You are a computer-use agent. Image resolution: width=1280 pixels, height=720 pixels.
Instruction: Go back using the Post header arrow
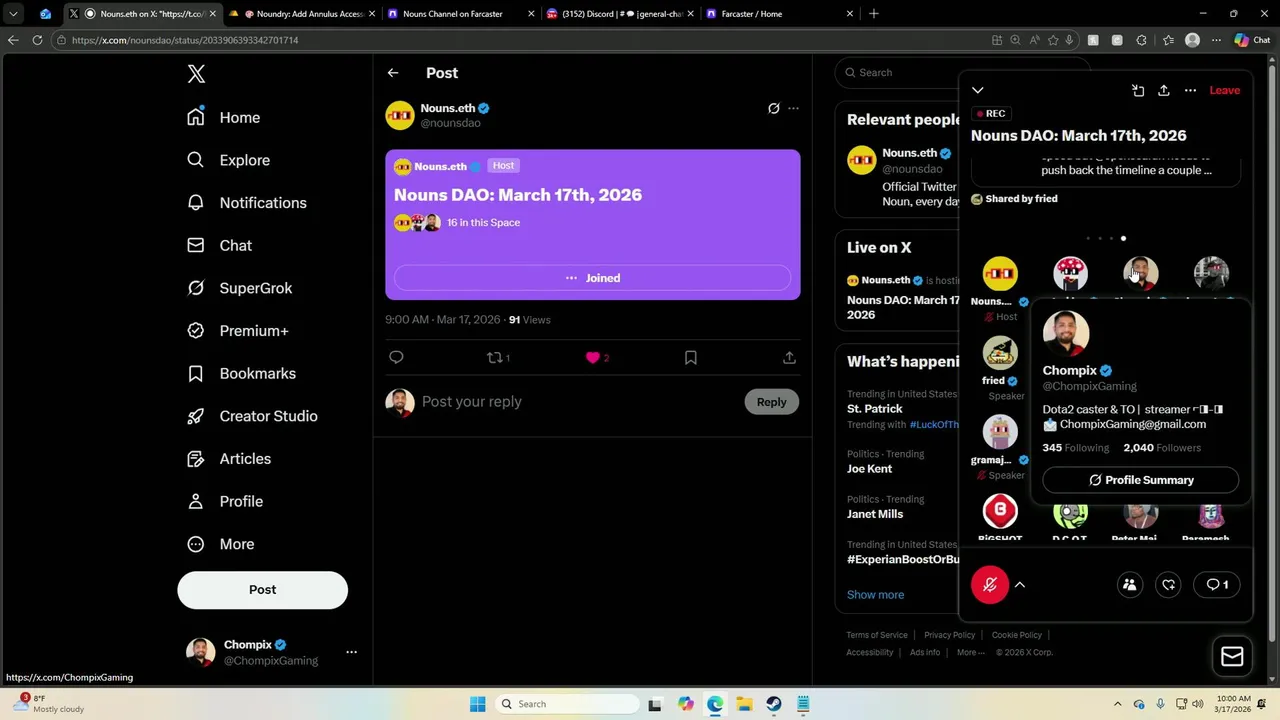pyautogui.click(x=393, y=73)
